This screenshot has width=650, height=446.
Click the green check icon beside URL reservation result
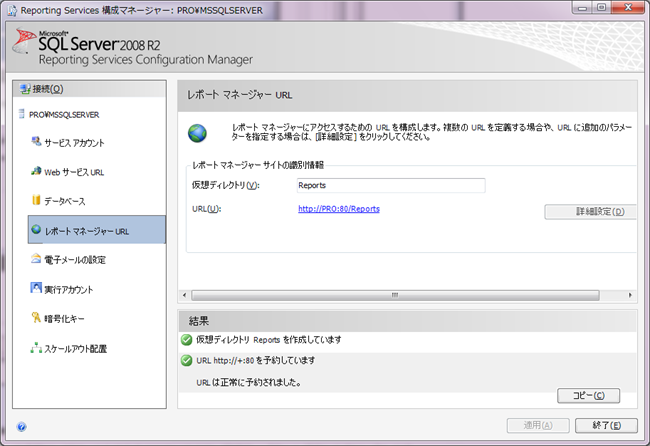[187, 361]
